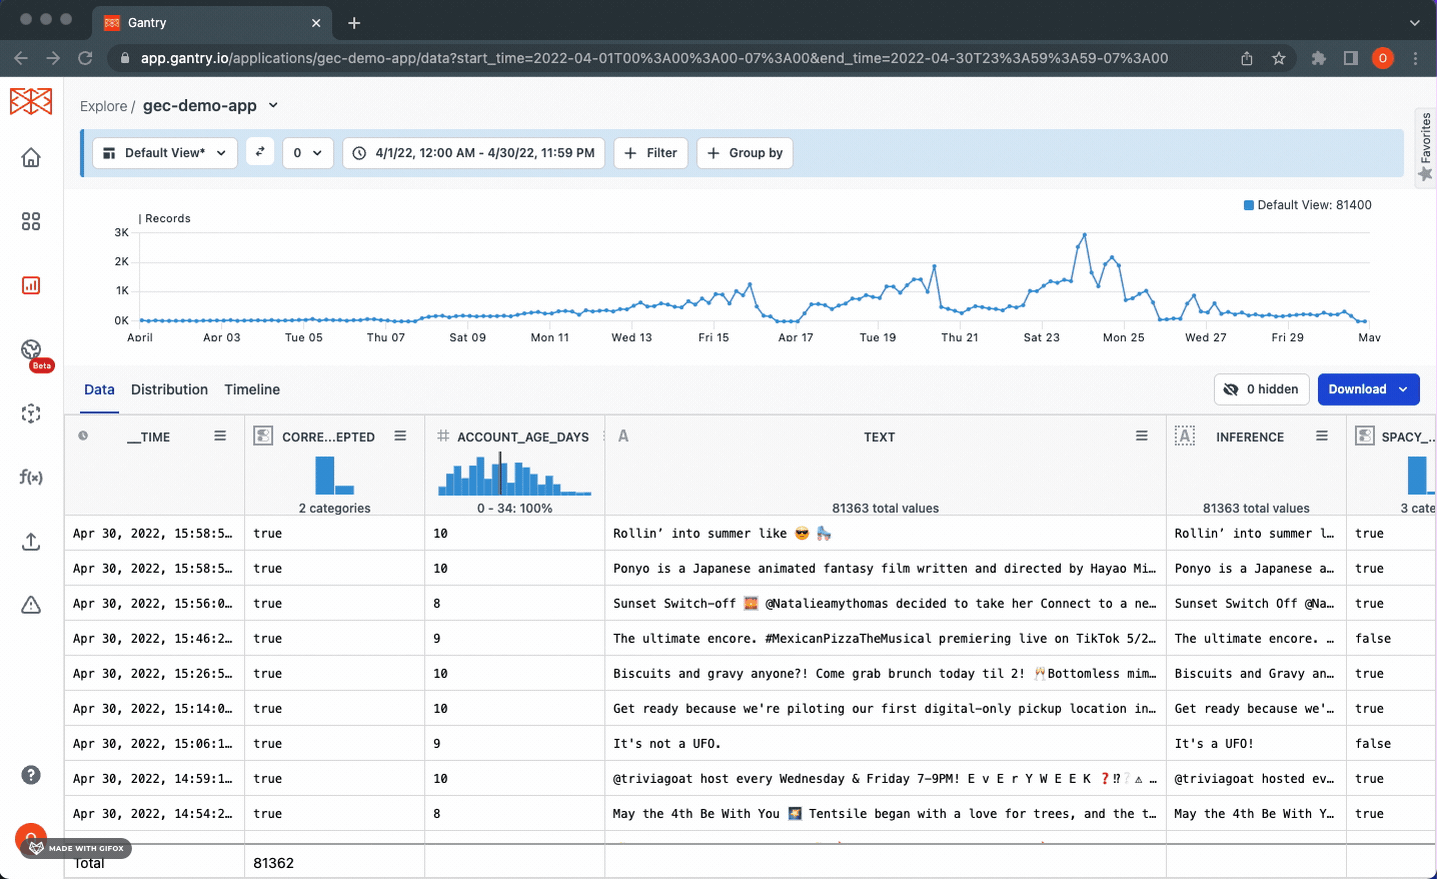Image resolution: width=1437 pixels, height=879 pixels.
Task: Expand the Download button dropdown
Action: click(1403, 389)
